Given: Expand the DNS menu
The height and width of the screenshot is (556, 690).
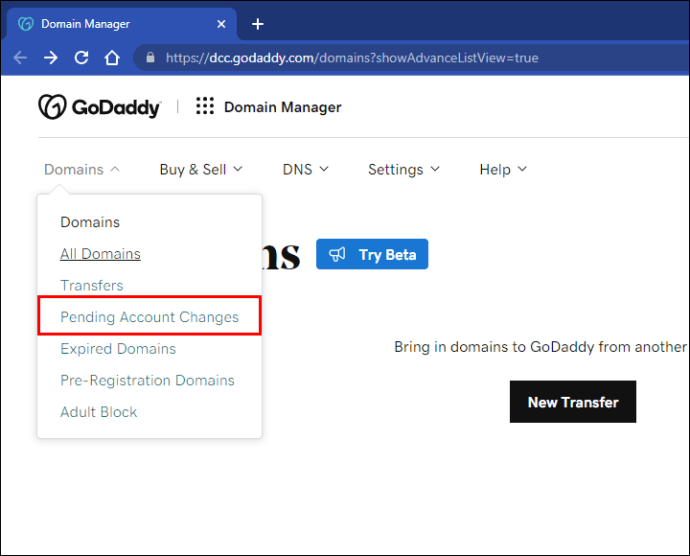Looking at the screenshot, I should (305, 169).
